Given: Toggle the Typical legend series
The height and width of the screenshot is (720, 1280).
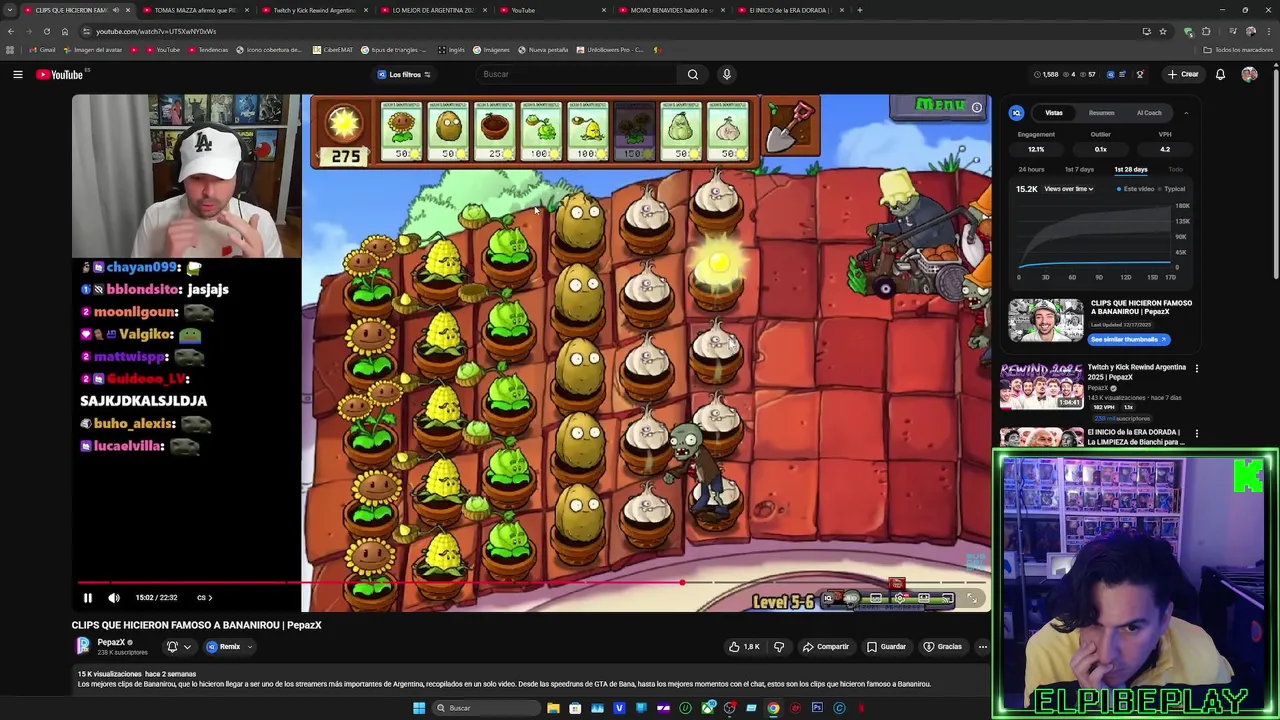Looking at the screenshot, I should coord(1172,189).
